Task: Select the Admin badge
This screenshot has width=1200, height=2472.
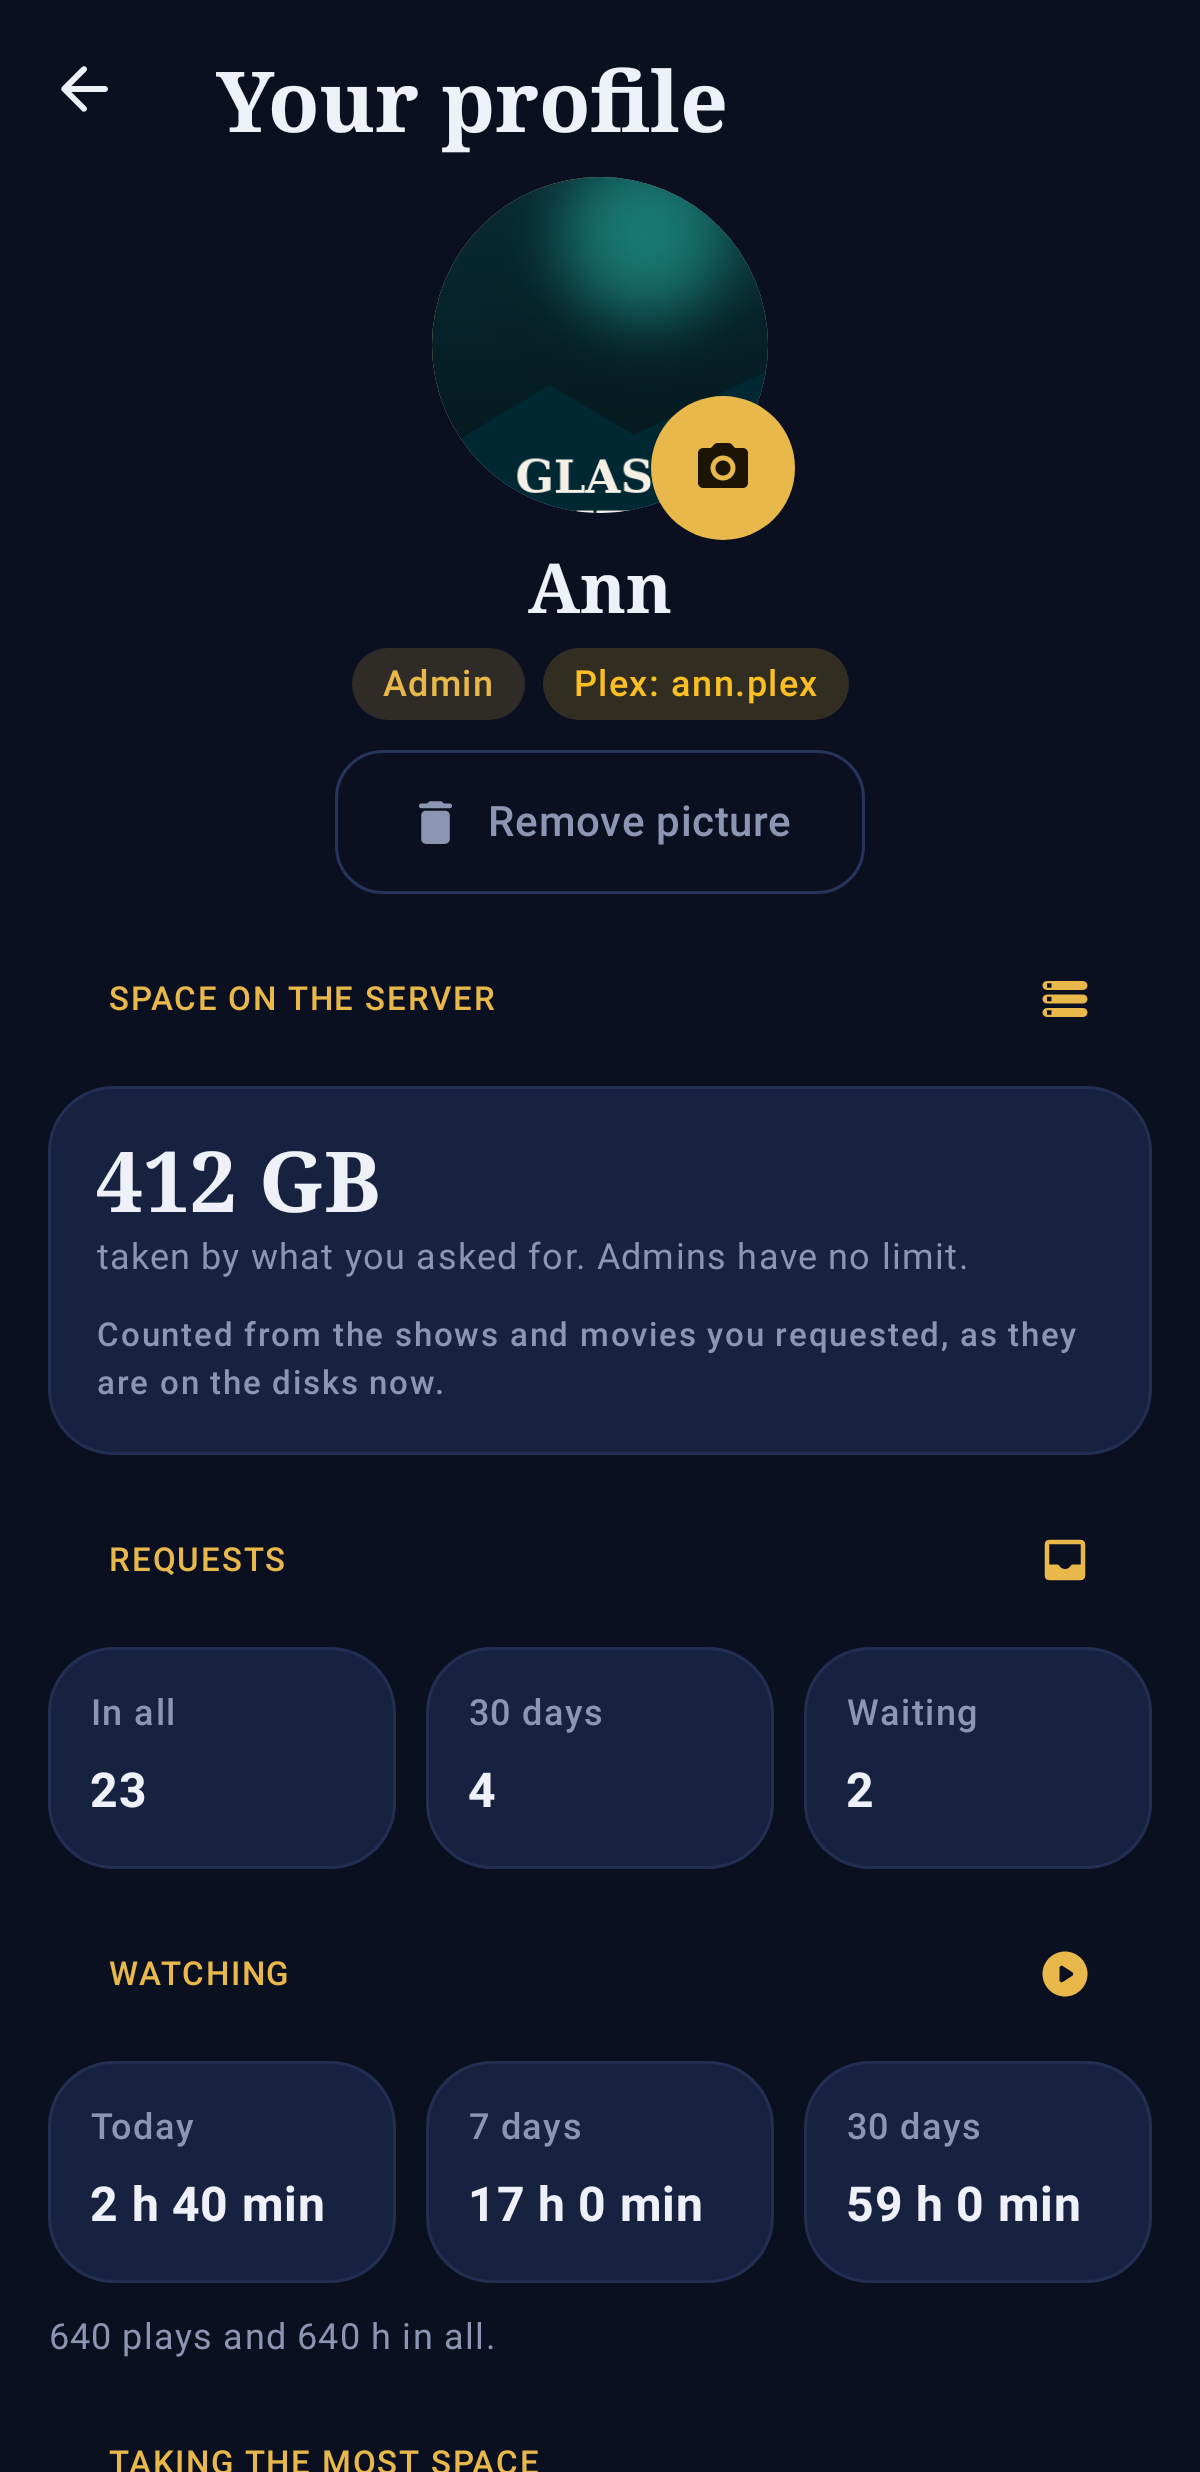Action: [438, 684]
